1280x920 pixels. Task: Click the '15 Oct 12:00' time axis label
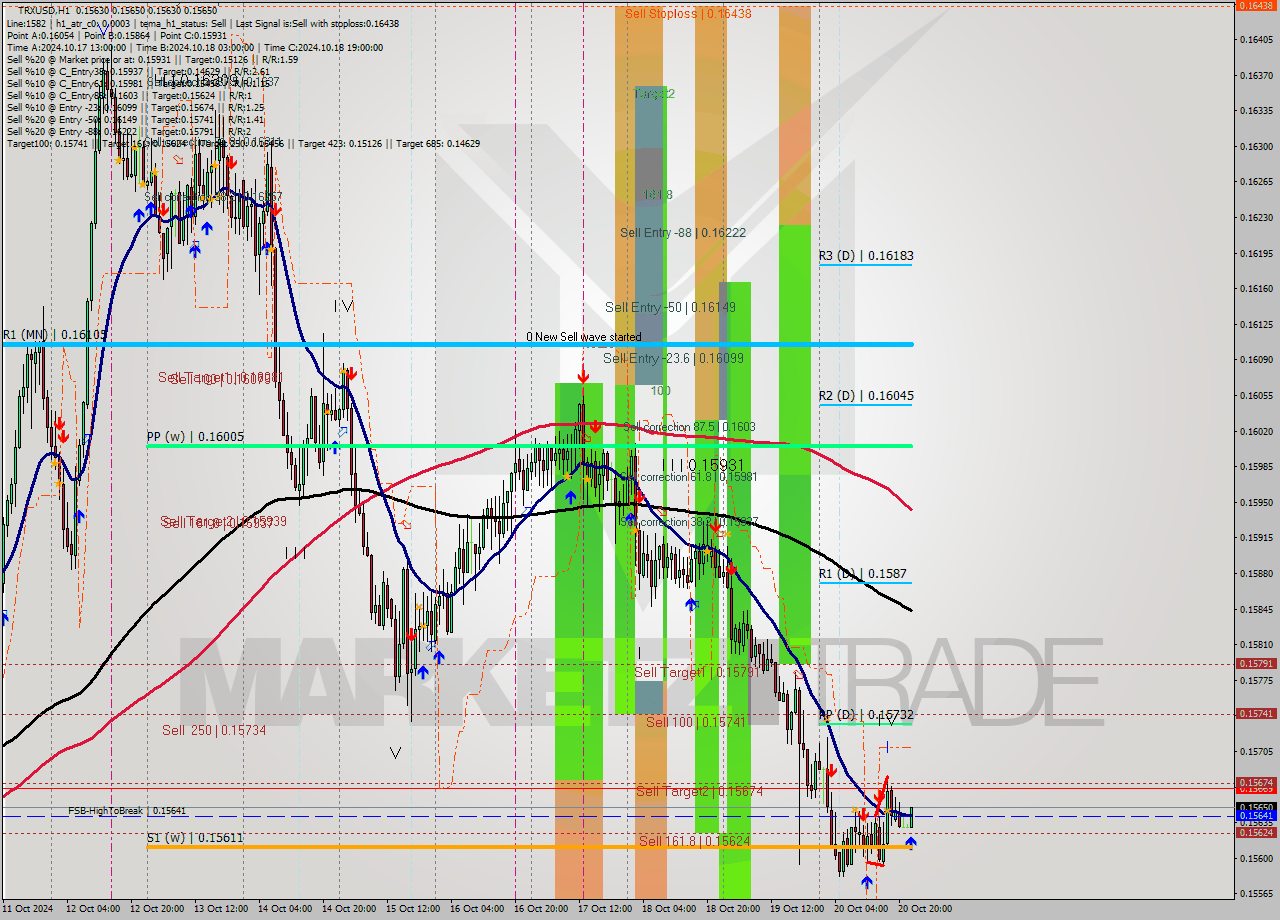(413, 909)
